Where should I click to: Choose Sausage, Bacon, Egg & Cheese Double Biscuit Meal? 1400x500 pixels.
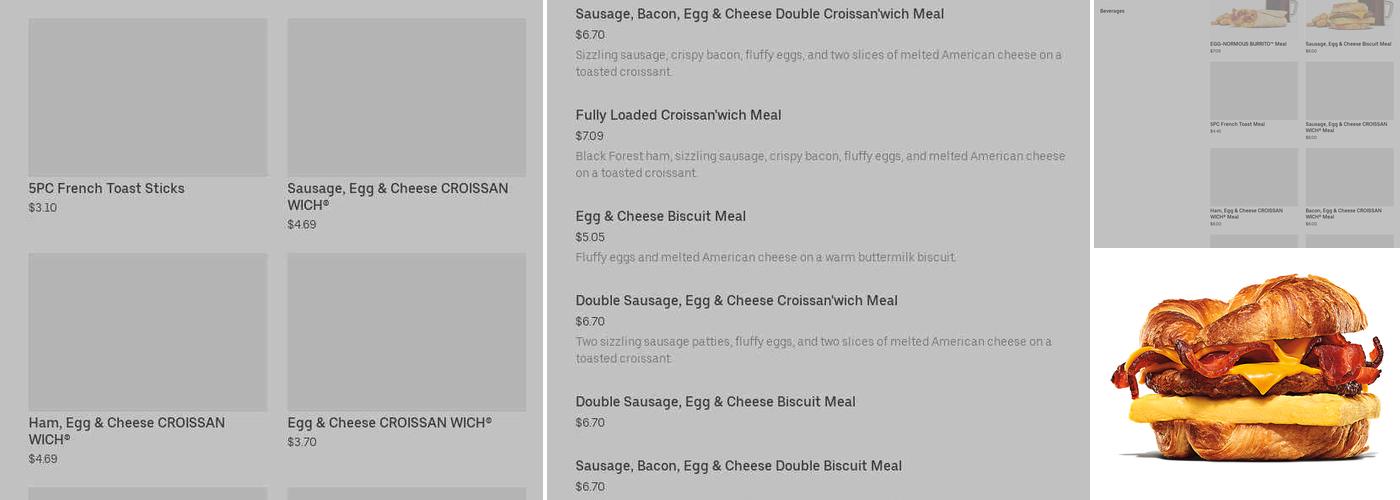[738, 465]
